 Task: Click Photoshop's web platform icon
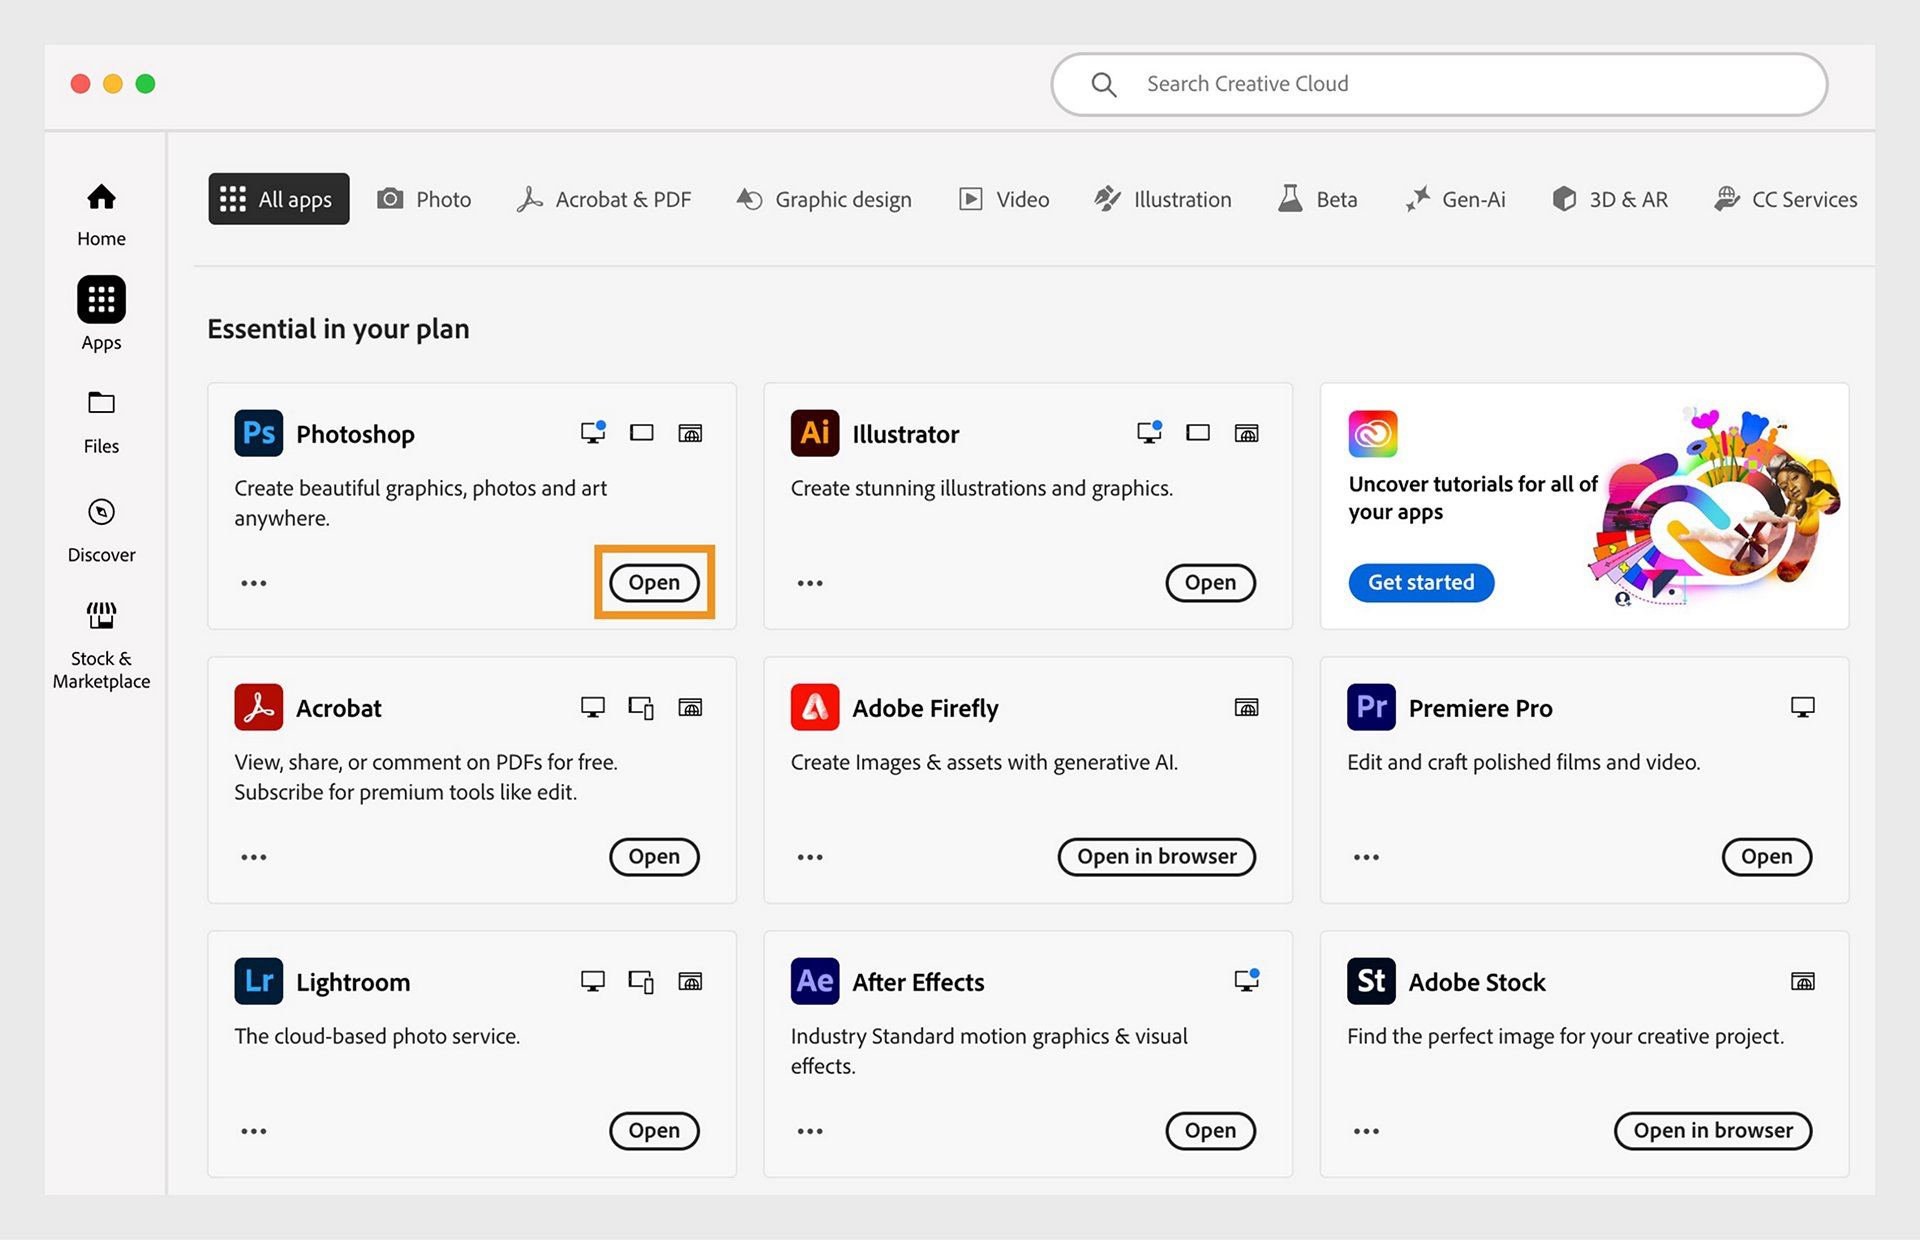click(690, 433)
